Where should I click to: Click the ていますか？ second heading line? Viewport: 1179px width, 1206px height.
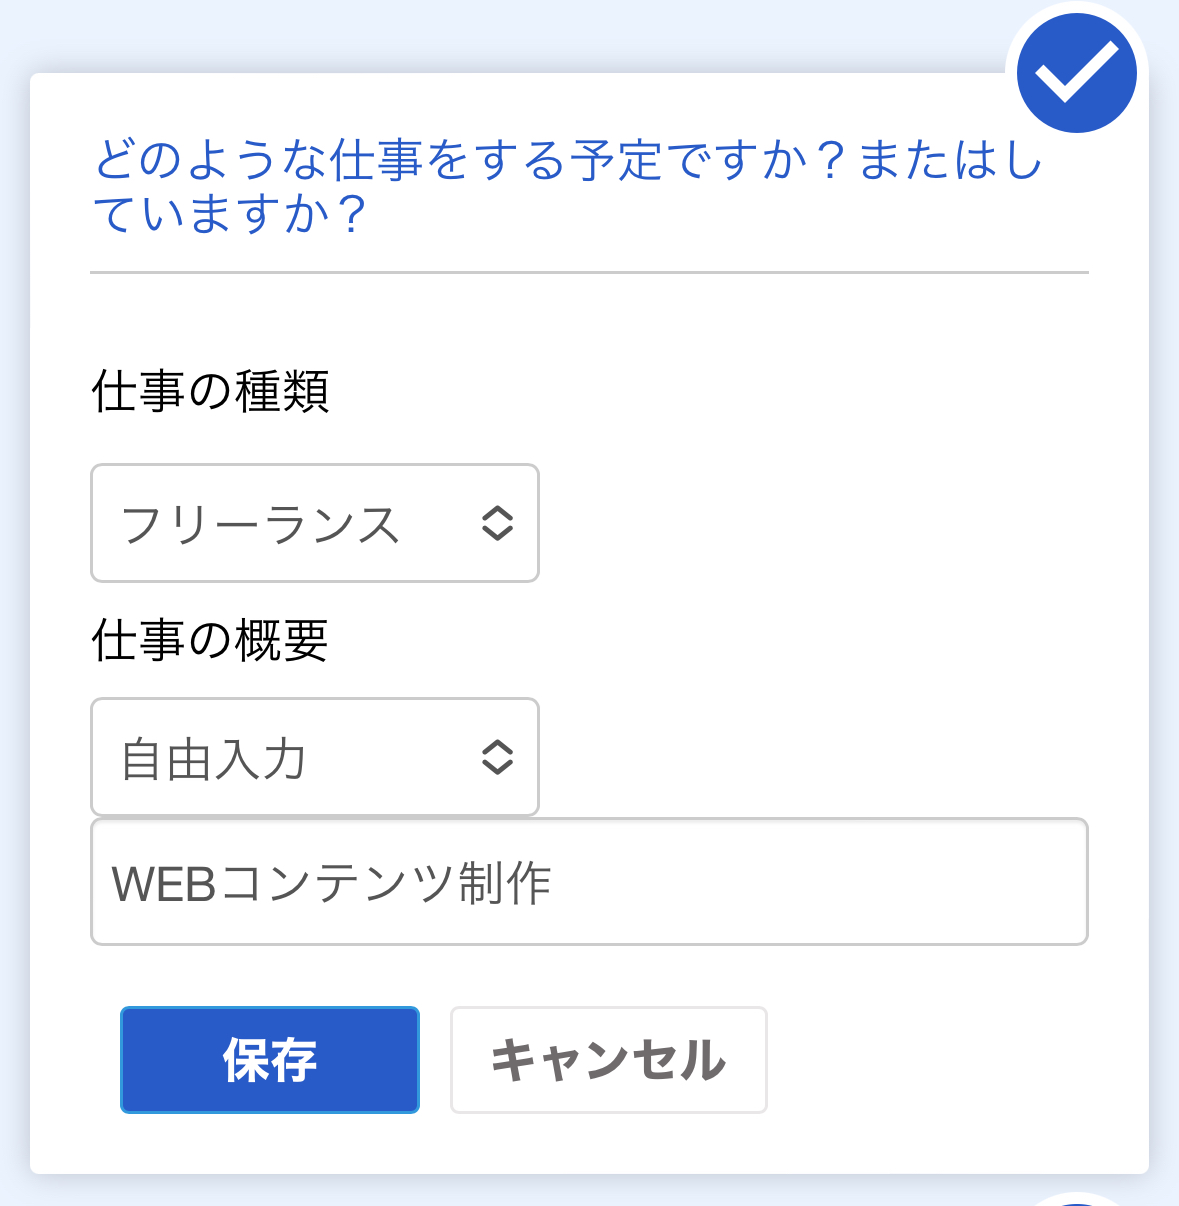tap(230, 214)
